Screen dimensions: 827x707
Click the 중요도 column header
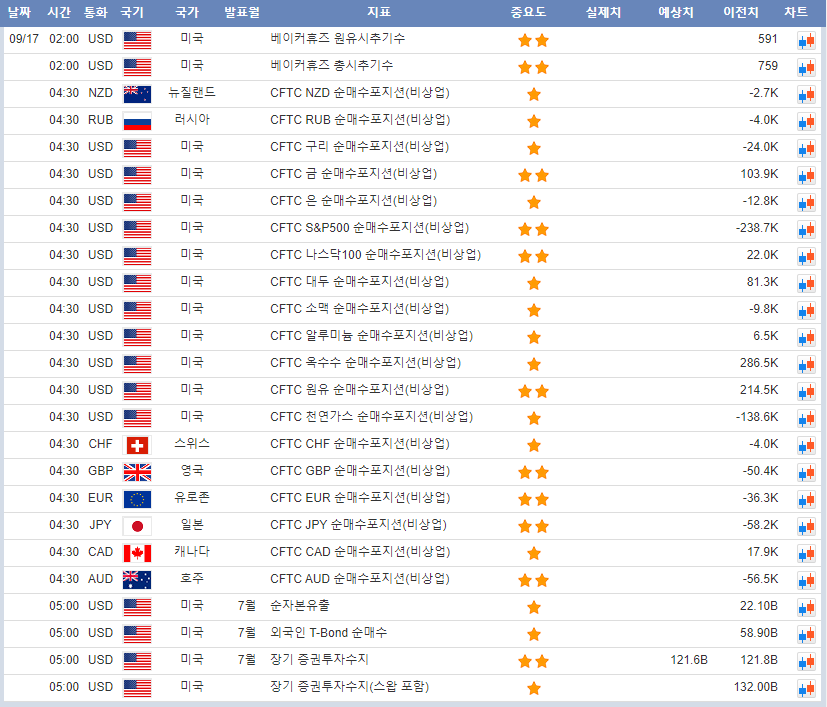coord(533,13)
